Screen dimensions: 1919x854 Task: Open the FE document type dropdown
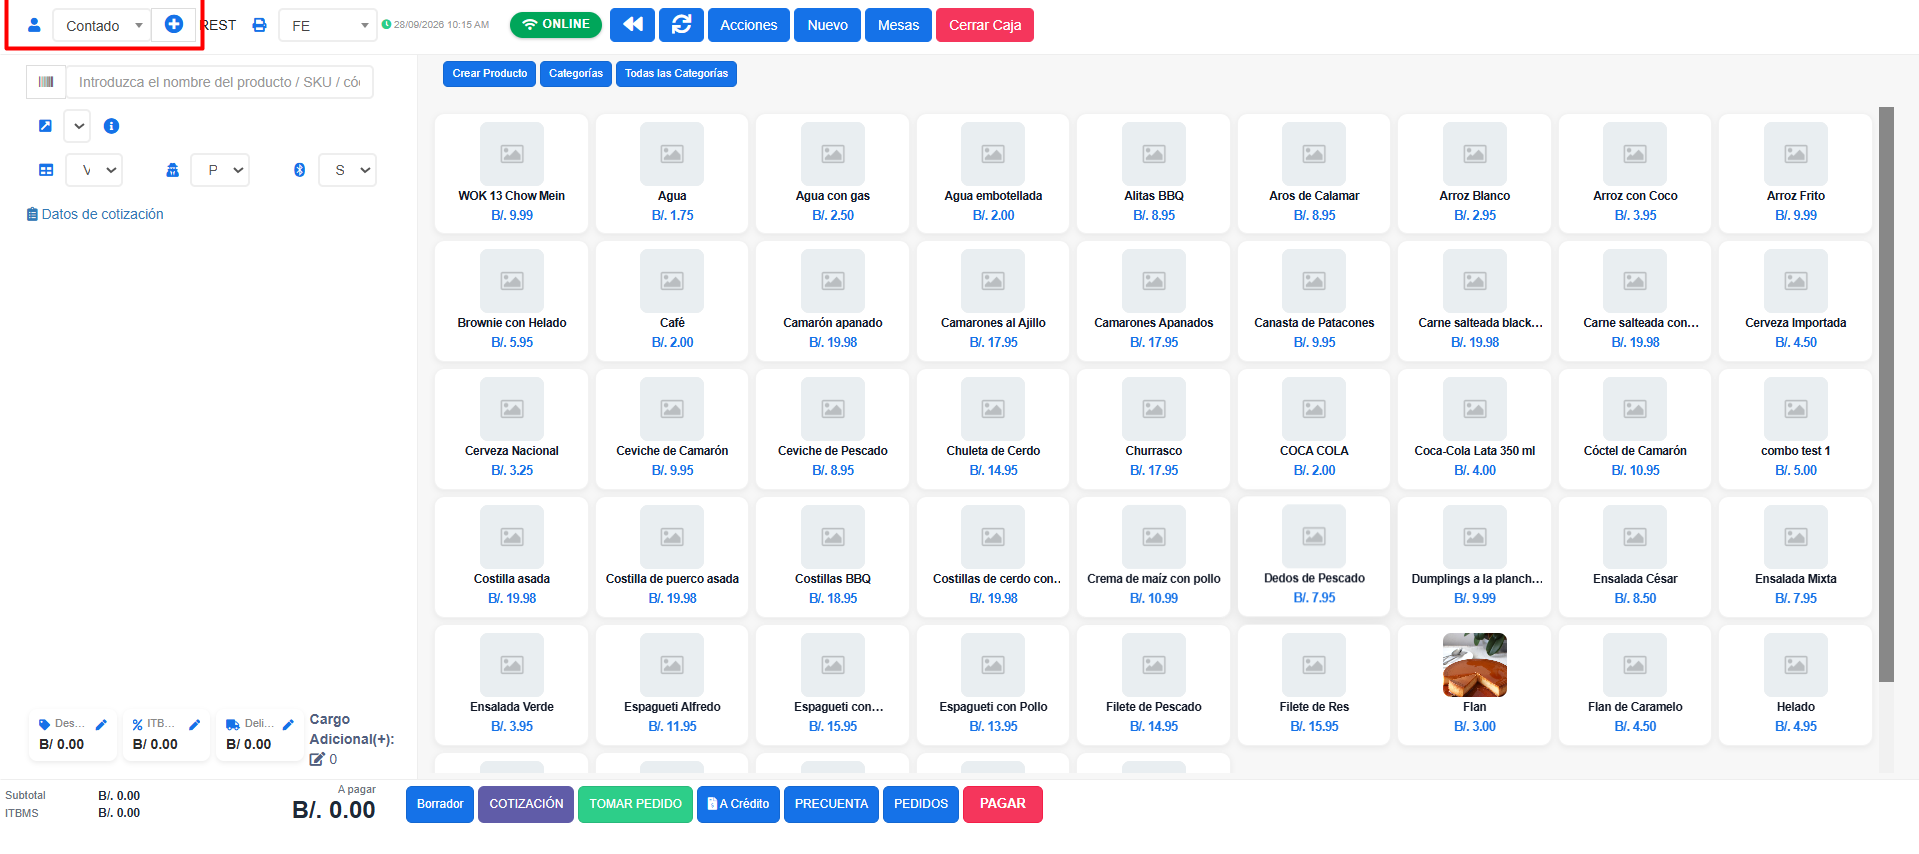pos(328,26)
